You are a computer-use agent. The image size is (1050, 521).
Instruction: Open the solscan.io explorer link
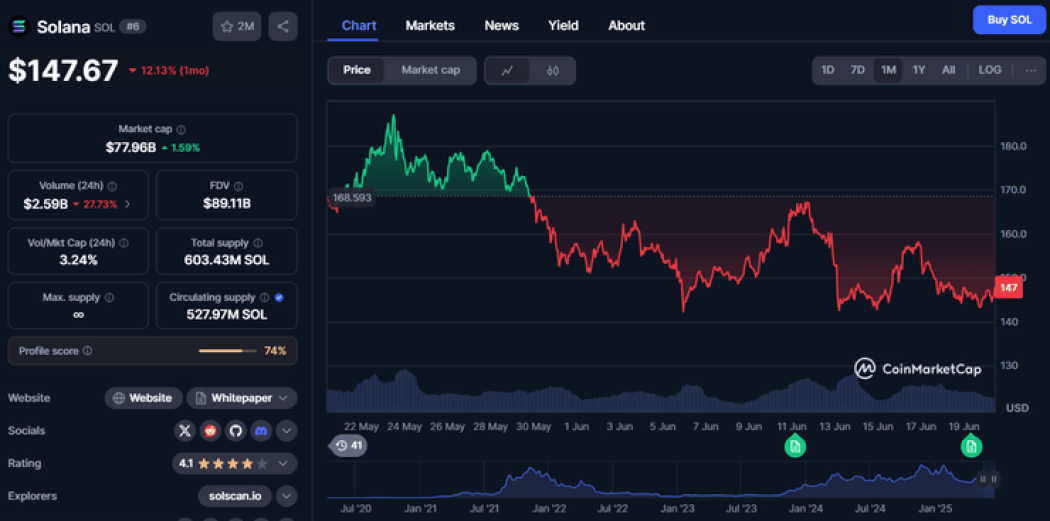click(234, 496)
